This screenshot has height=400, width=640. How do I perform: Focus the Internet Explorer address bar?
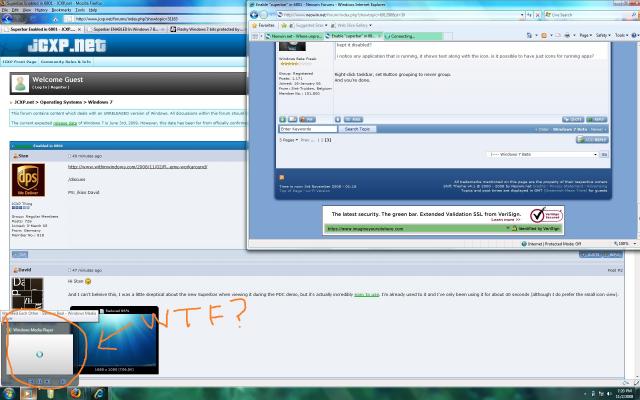click(398, 15)
